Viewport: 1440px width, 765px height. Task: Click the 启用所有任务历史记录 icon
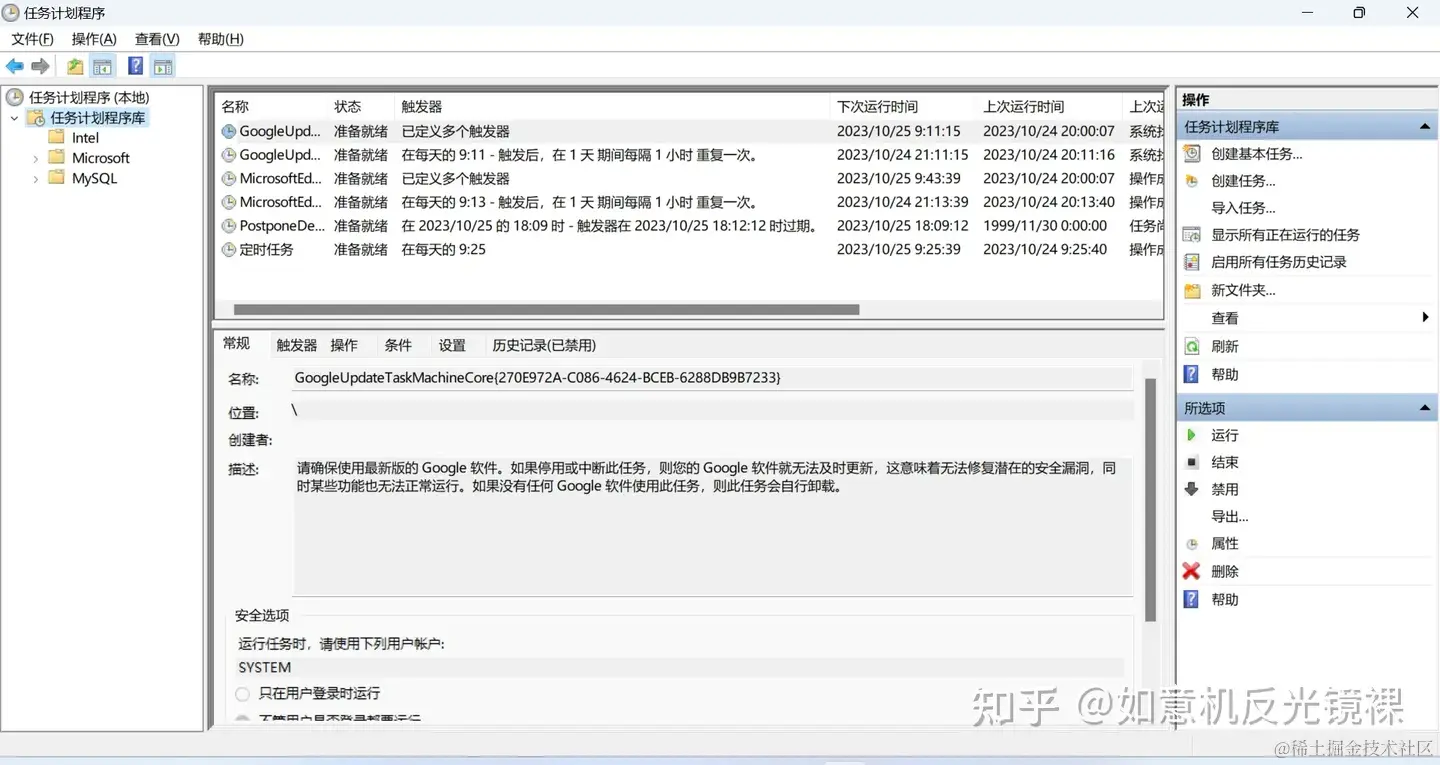click(x=1191, y=262)
